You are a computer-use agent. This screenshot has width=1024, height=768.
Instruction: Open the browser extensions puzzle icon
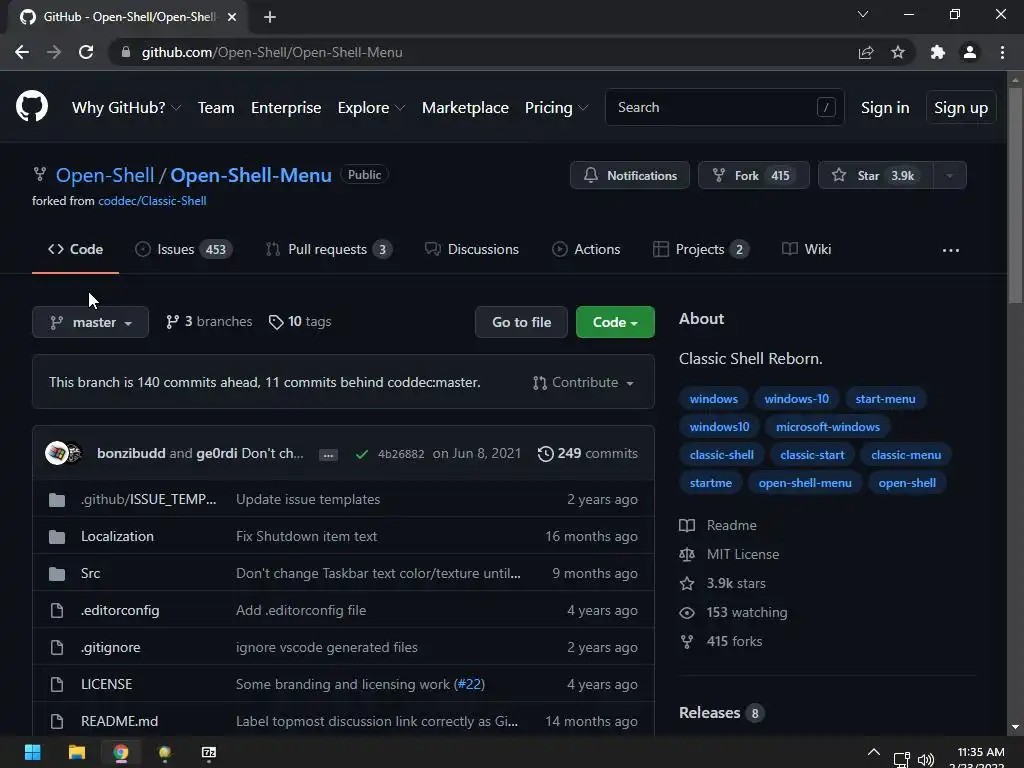coord(938,52)
